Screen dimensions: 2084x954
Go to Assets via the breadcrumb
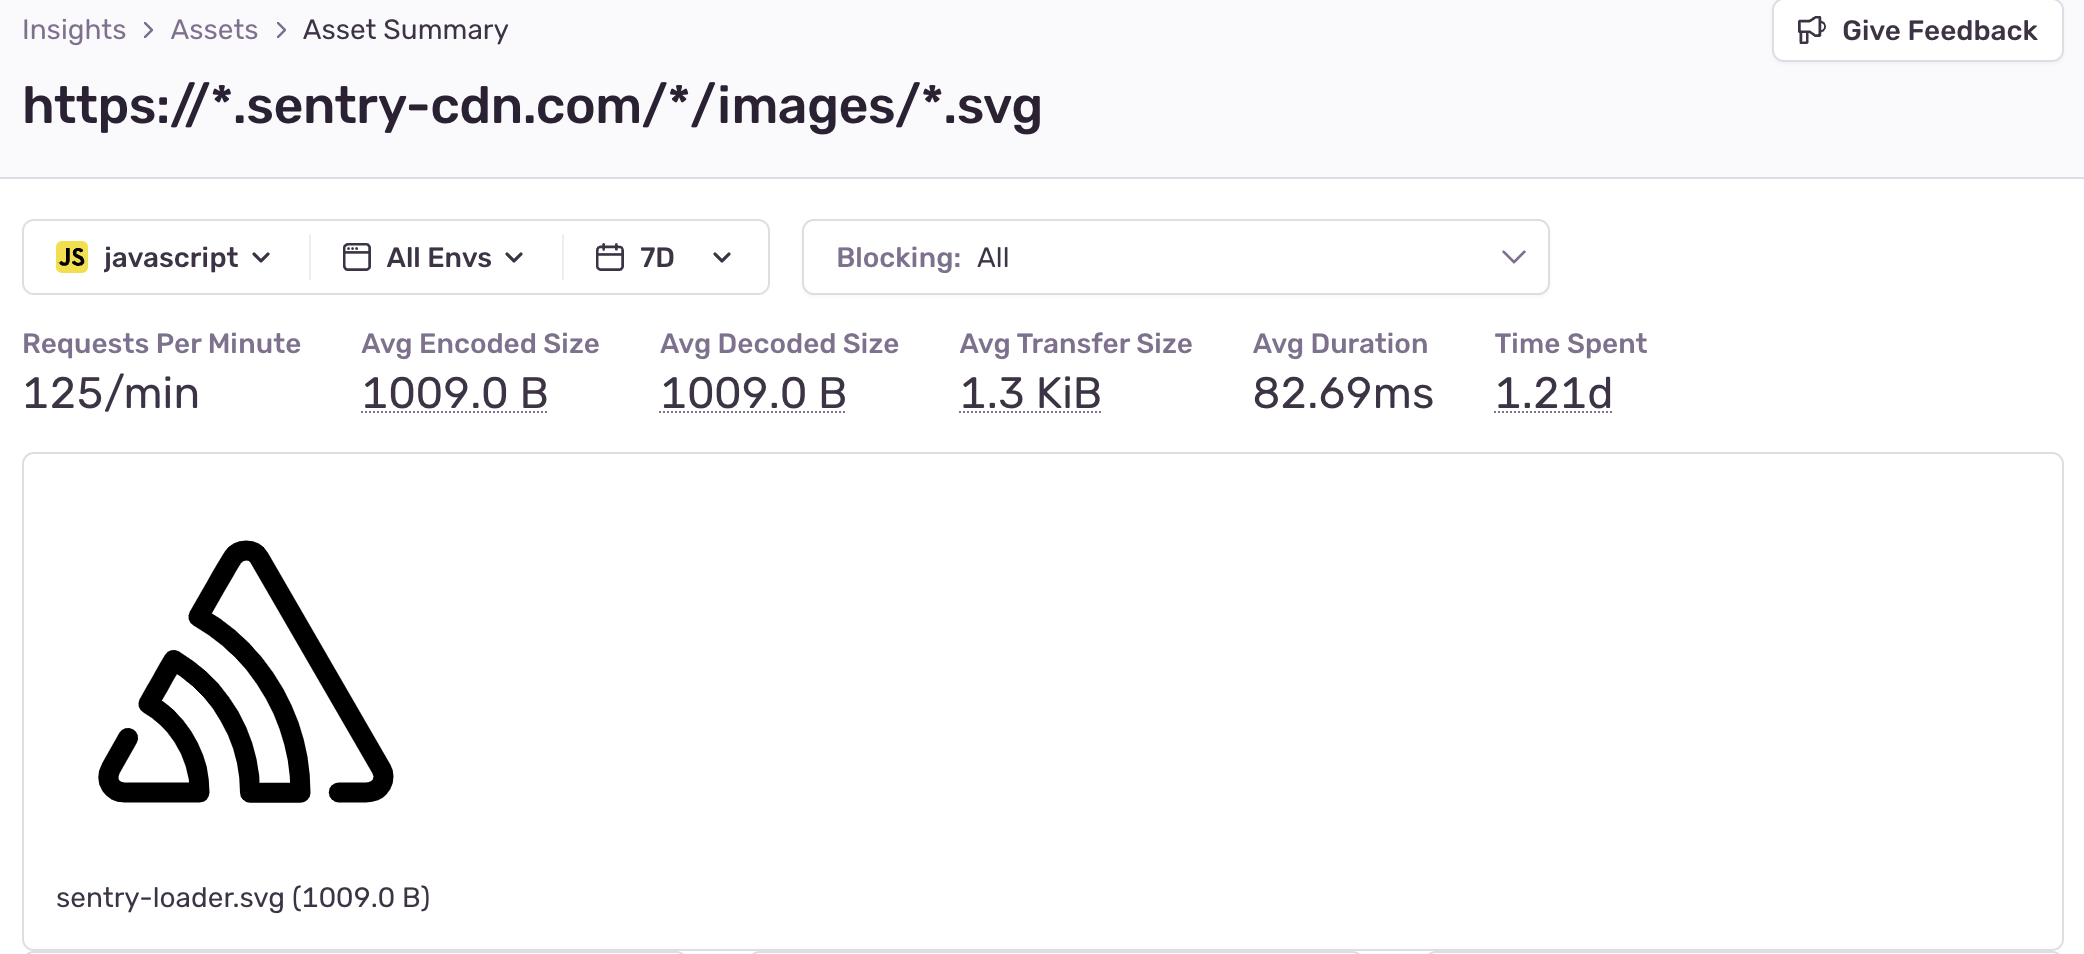[x=214, y=30]
